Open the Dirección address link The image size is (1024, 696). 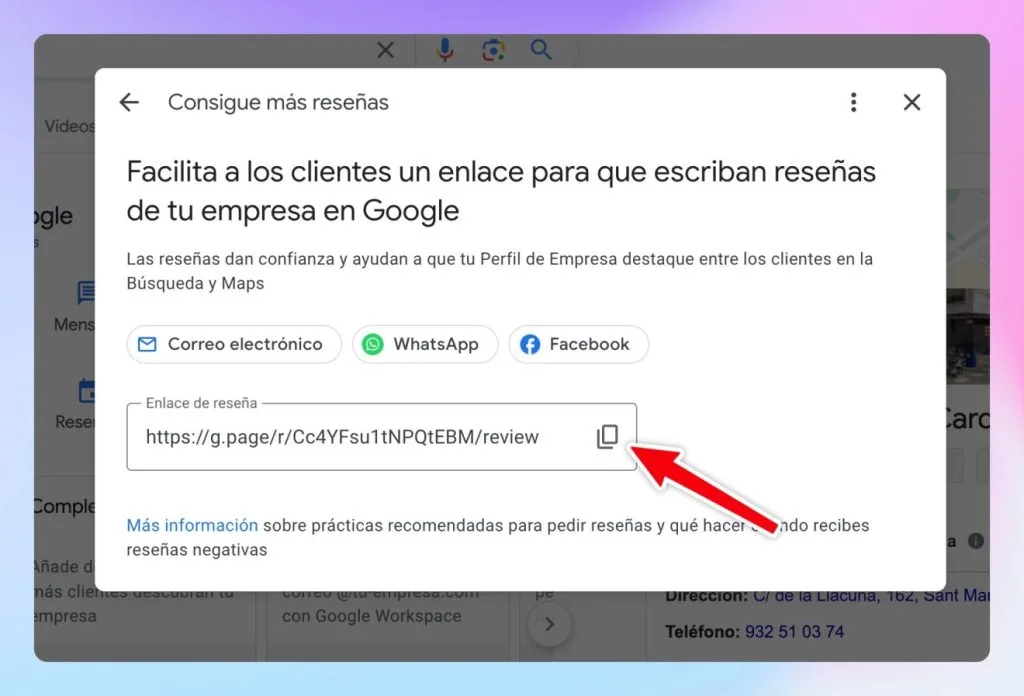pyautogui.click(x=871, y=595)
